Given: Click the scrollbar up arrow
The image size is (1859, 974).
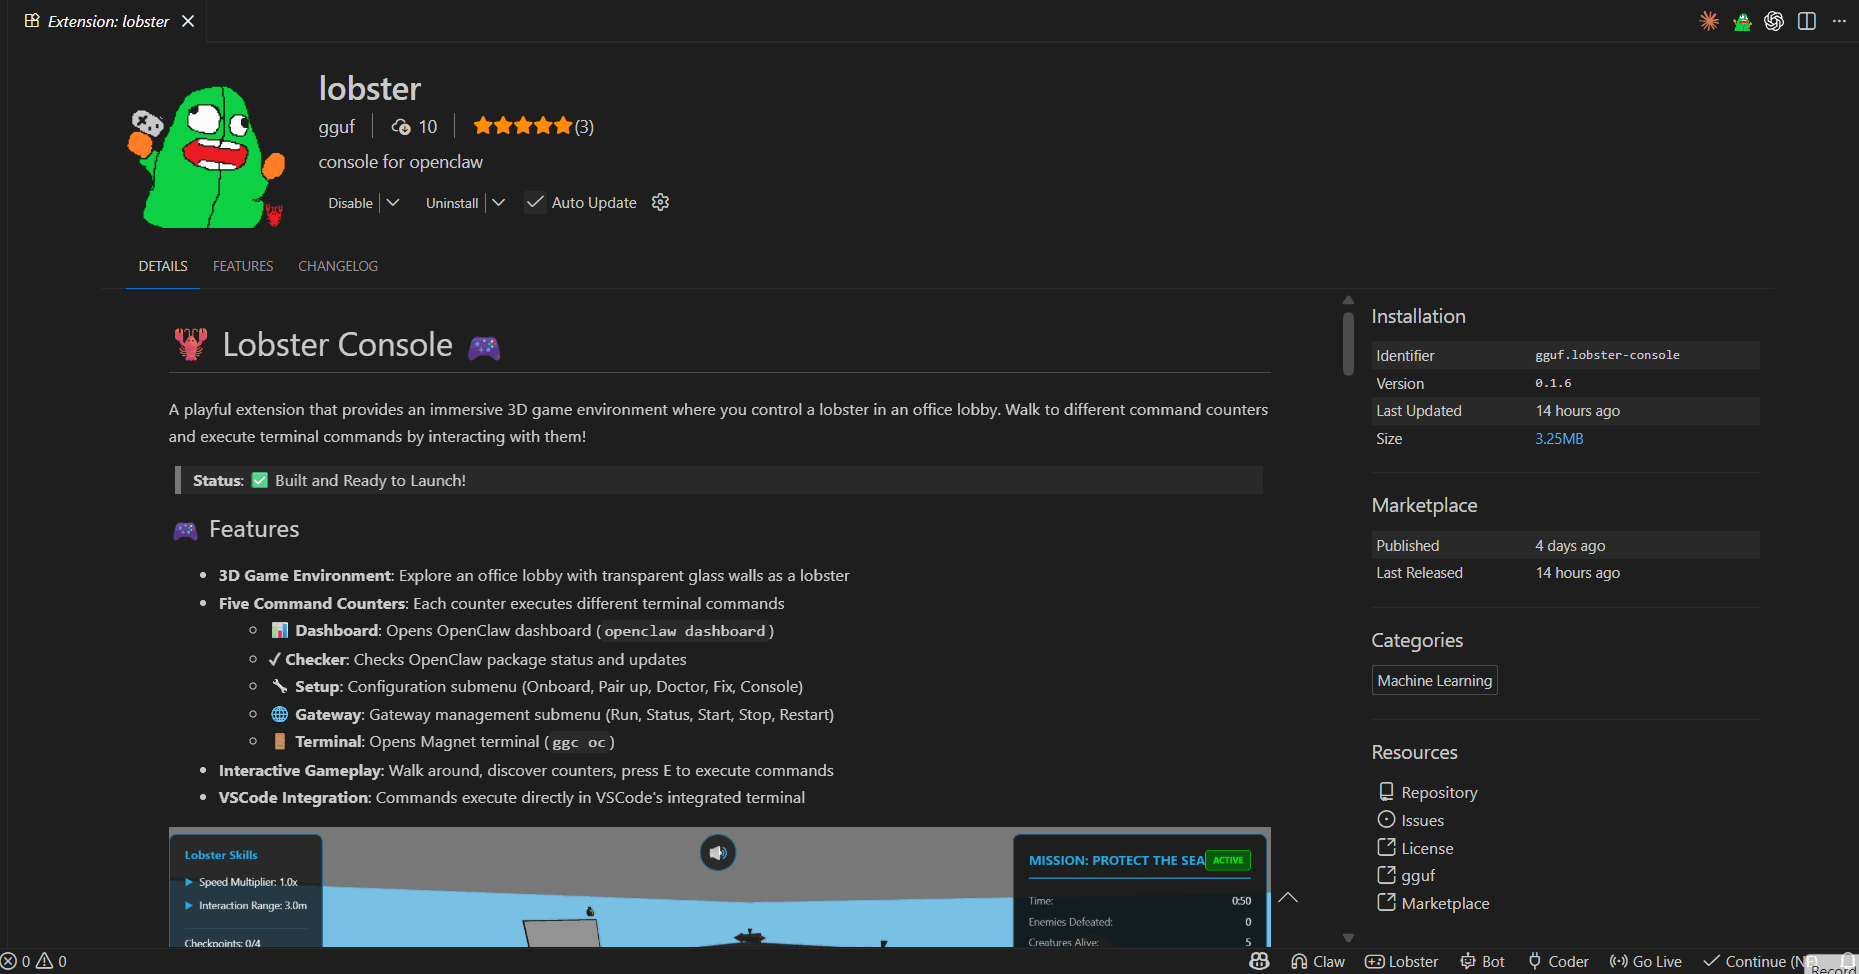Looking at the screenshot, I should pos(1348,300).
